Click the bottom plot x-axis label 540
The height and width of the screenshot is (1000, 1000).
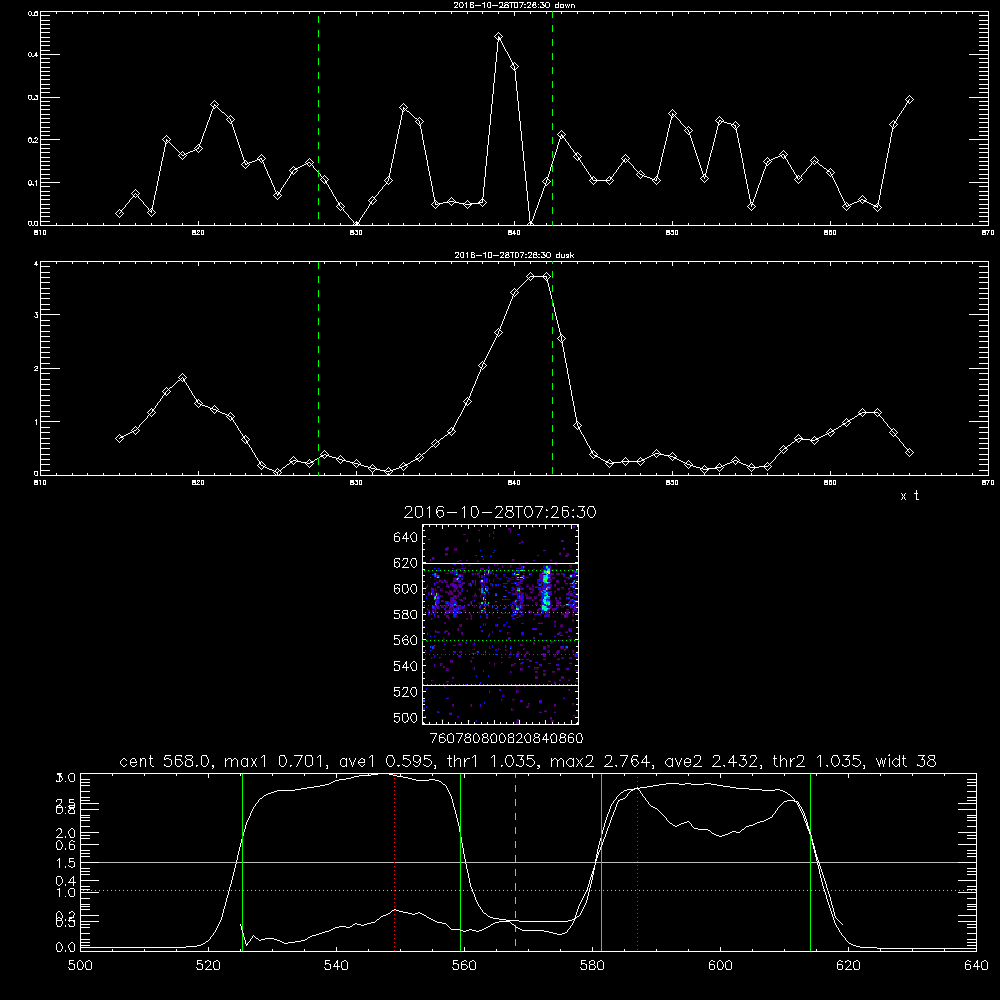(x=336, y=966)
